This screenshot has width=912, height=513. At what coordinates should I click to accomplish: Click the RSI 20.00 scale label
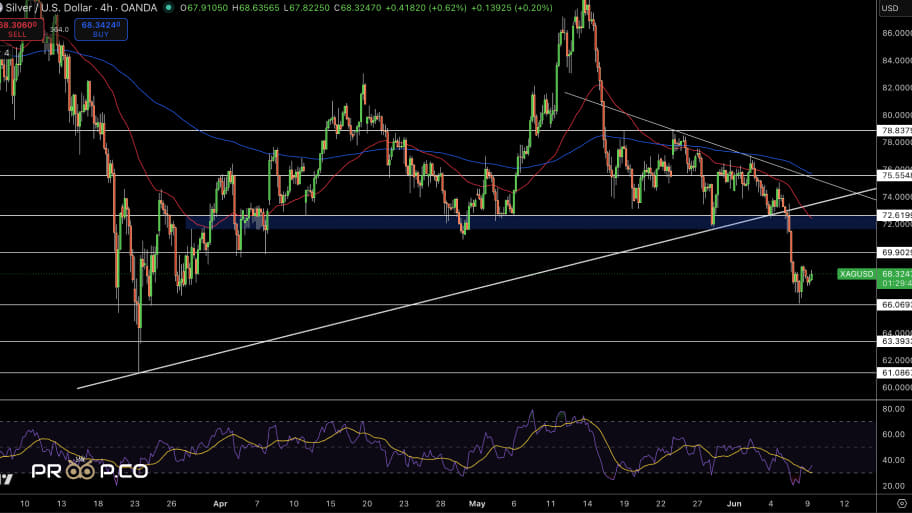click(893, 486)
